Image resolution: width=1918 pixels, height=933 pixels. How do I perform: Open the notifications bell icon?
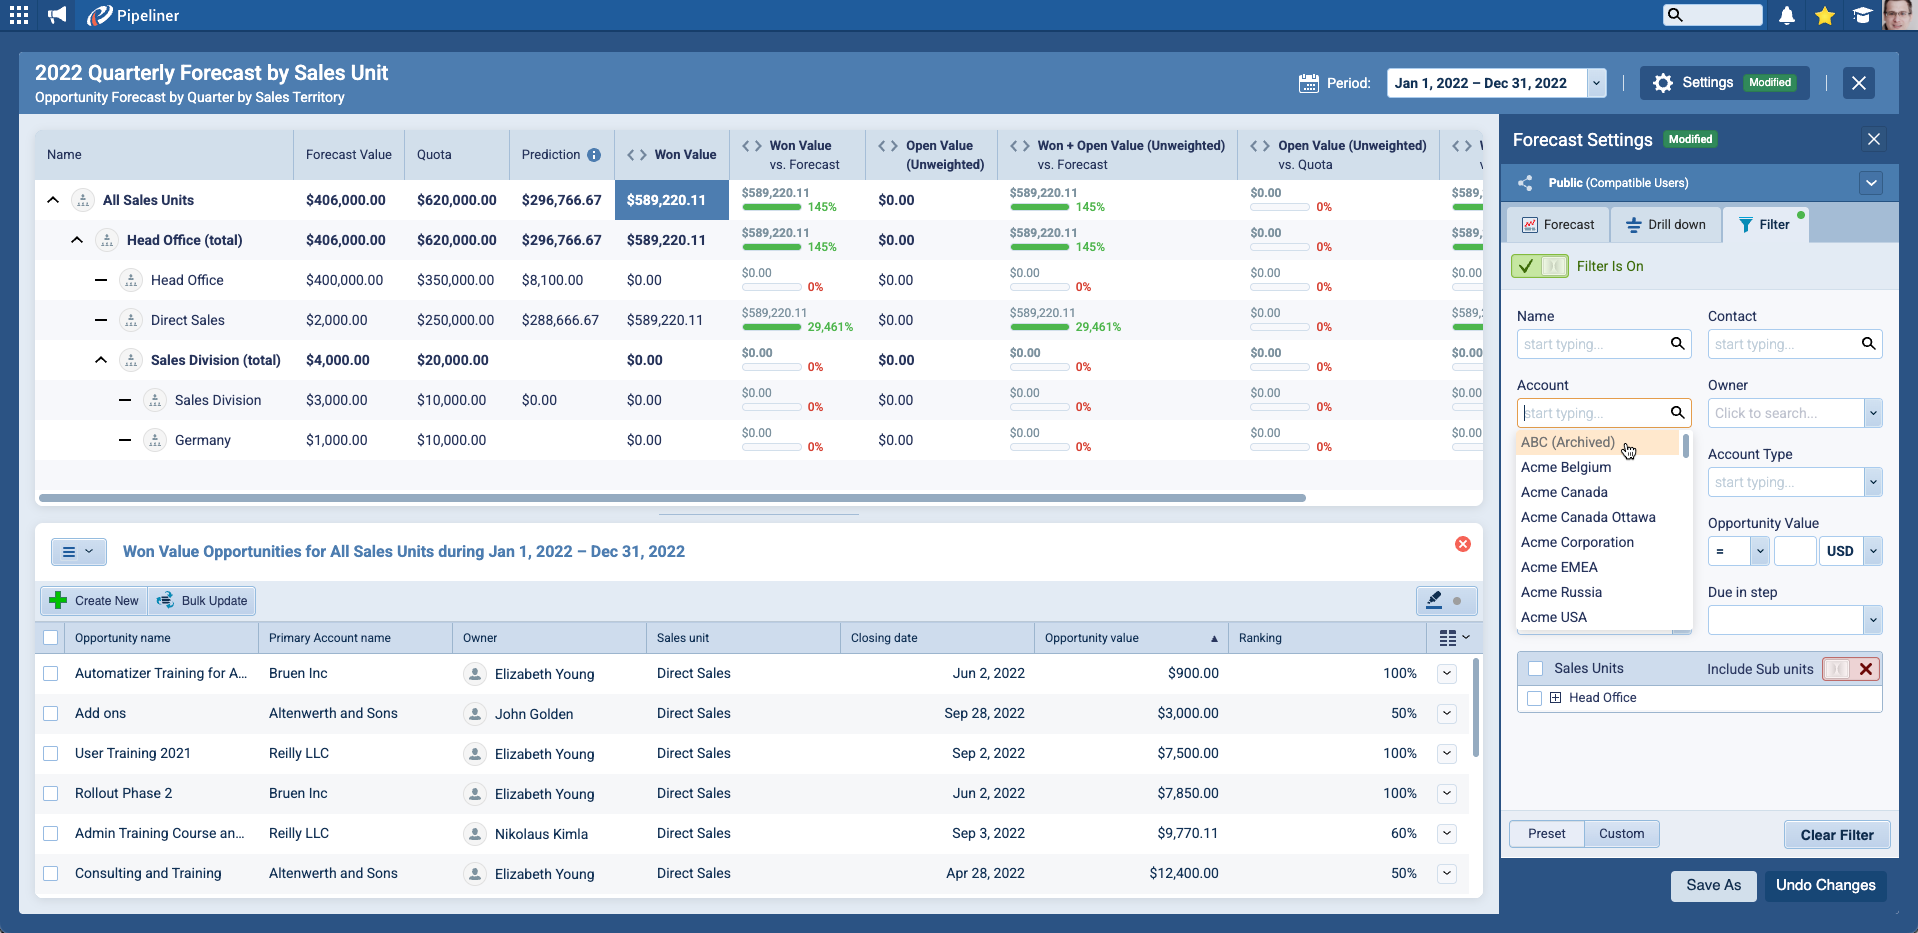pyautogui.click(x=1787, y=15)
